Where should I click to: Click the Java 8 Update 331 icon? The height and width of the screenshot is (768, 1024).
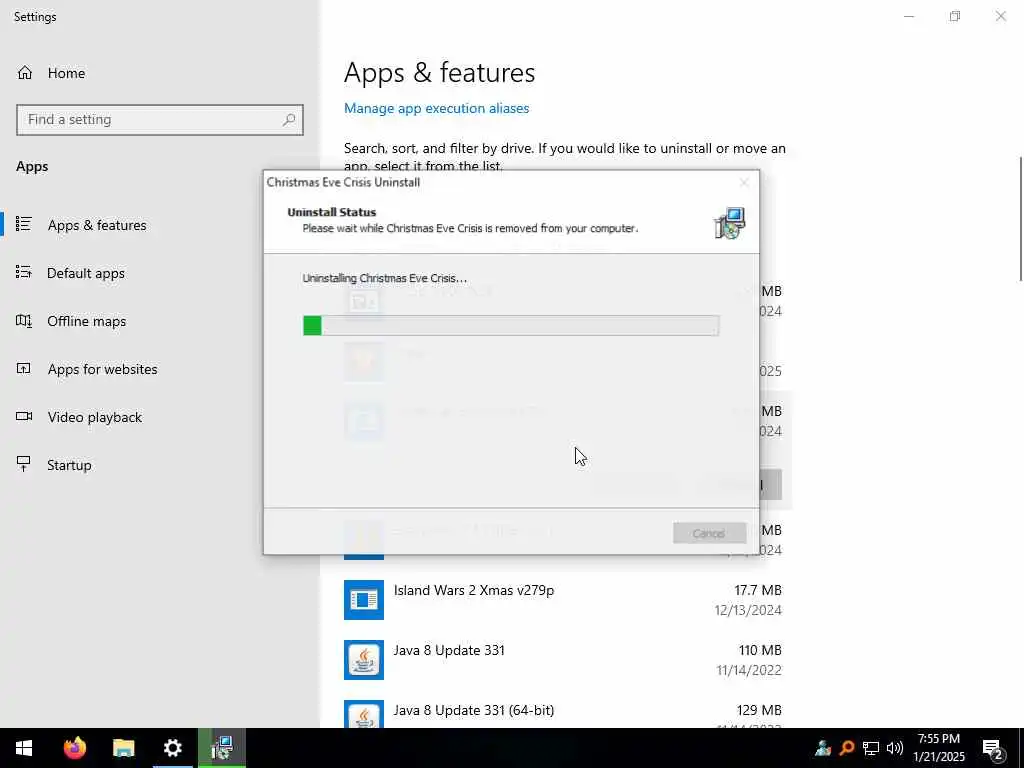click(x=364, y=660)
